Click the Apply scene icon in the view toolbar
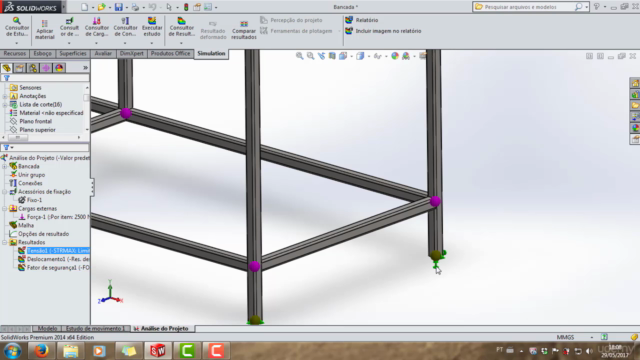The width and height of the screenshot is (640, 360). point(406,56)
